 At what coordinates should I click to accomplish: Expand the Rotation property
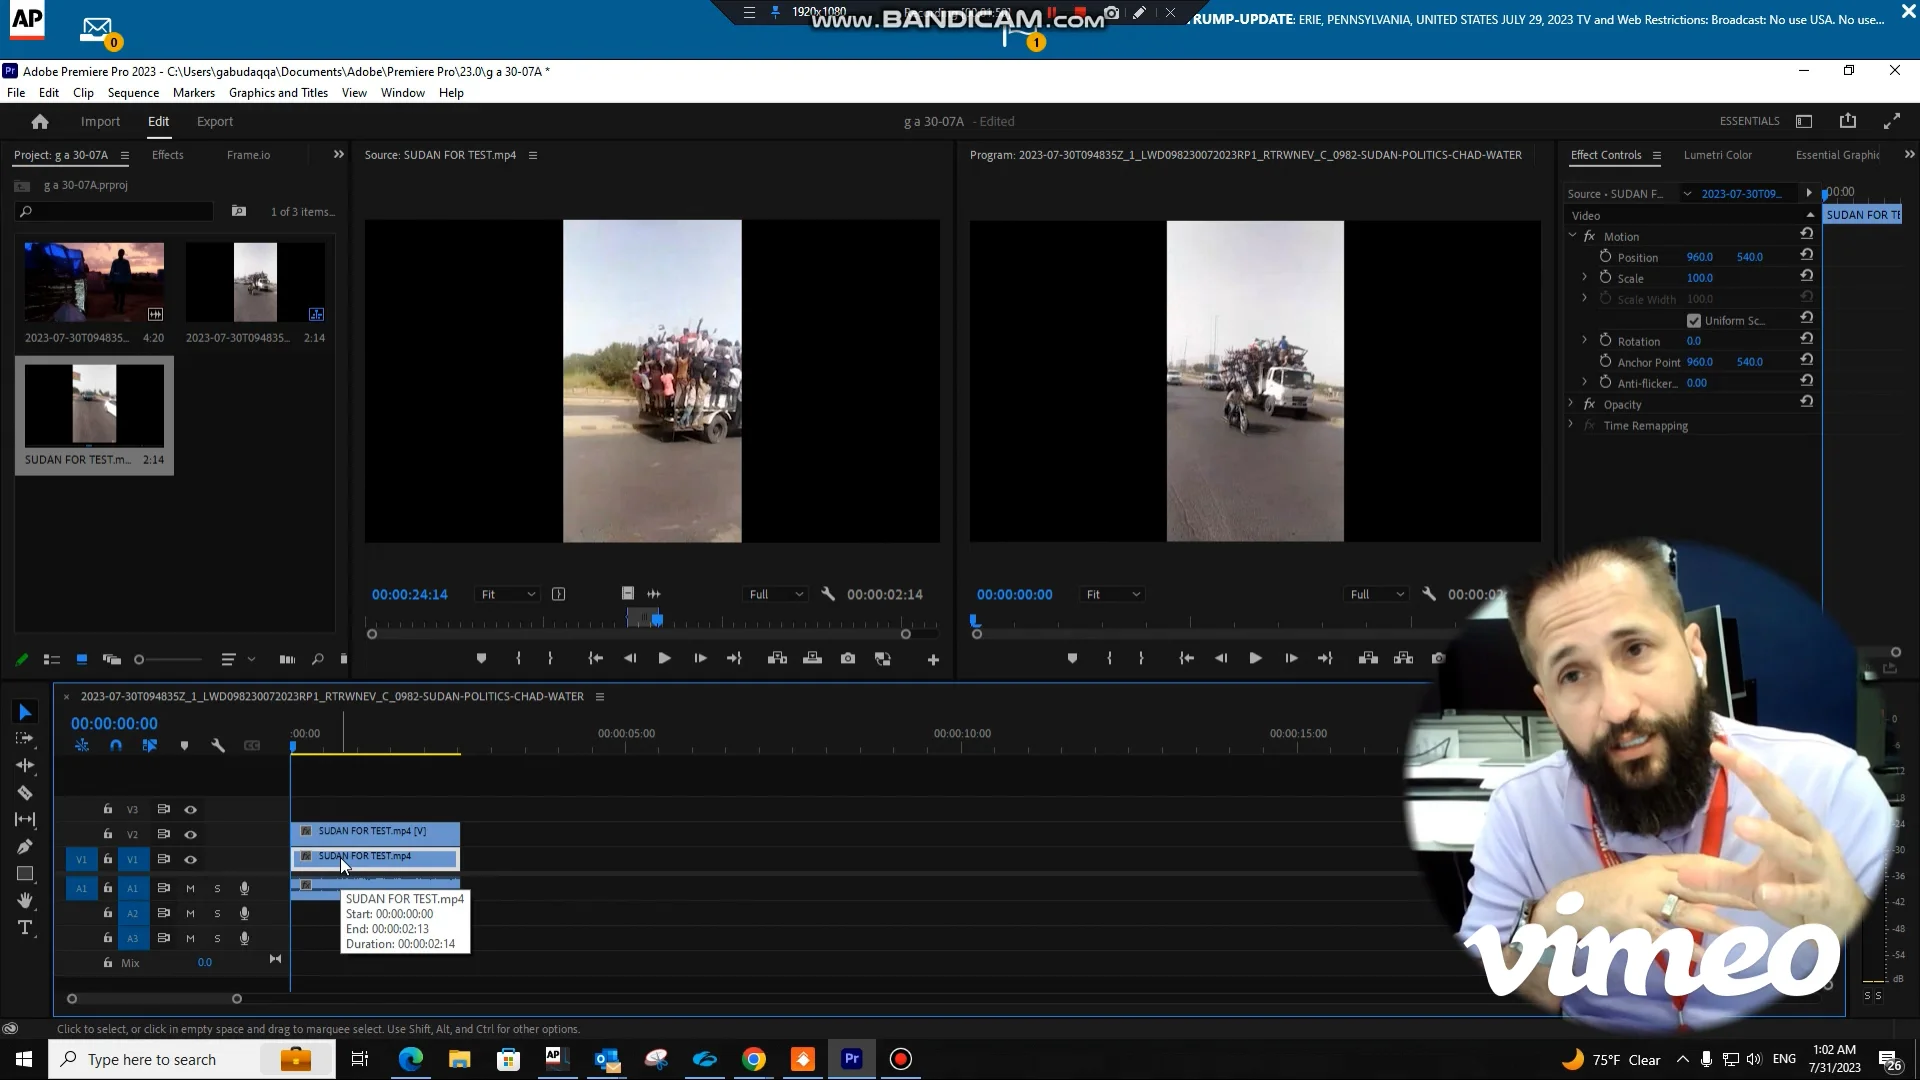tap(1584, 340)
